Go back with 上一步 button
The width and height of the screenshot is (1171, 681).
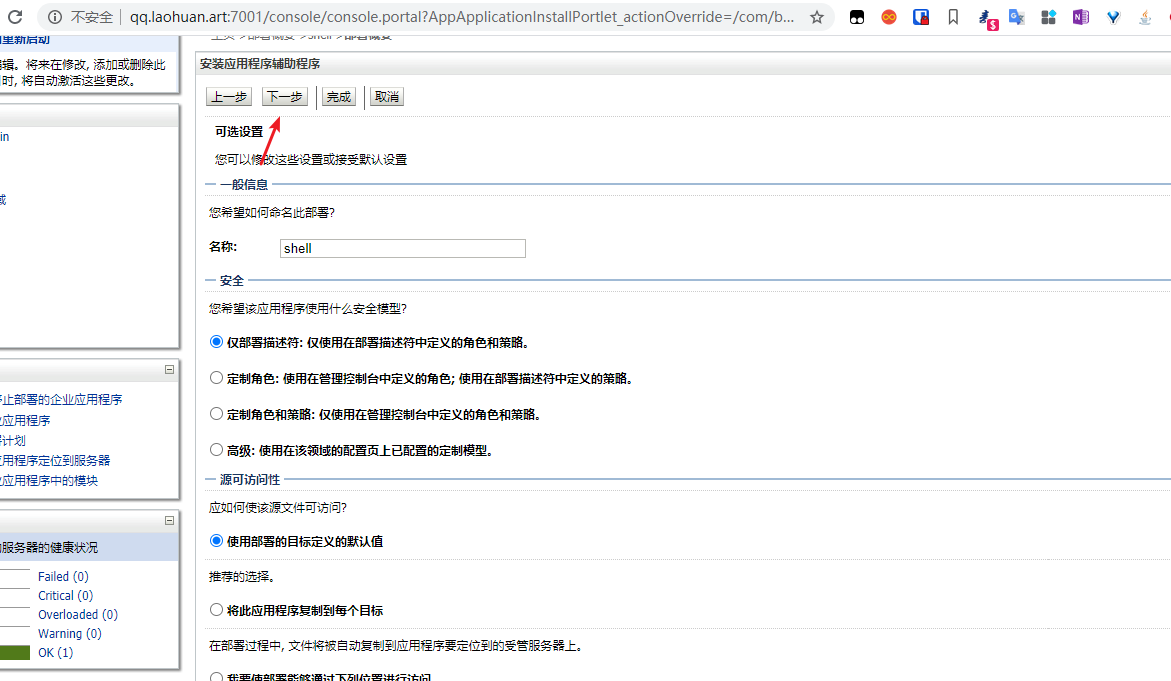pyautogui.click(x=228, y=97)
